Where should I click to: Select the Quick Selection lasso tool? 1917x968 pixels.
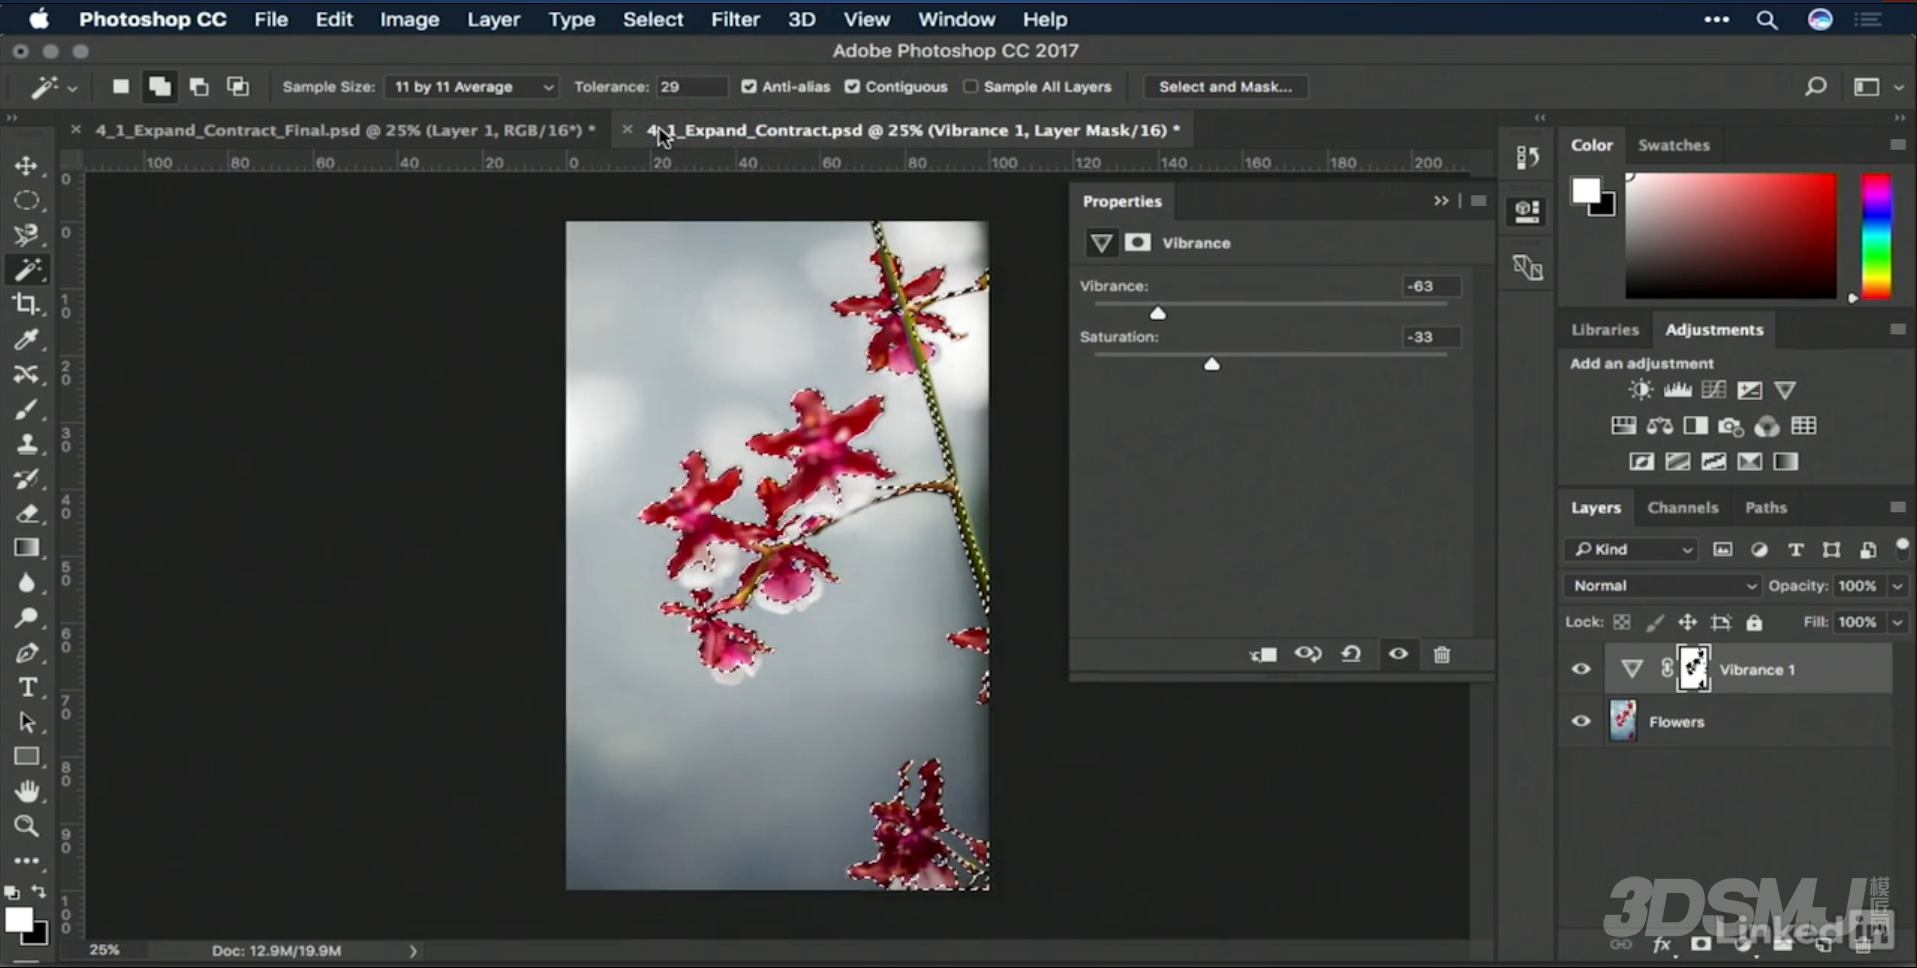[x=27, y=235]
